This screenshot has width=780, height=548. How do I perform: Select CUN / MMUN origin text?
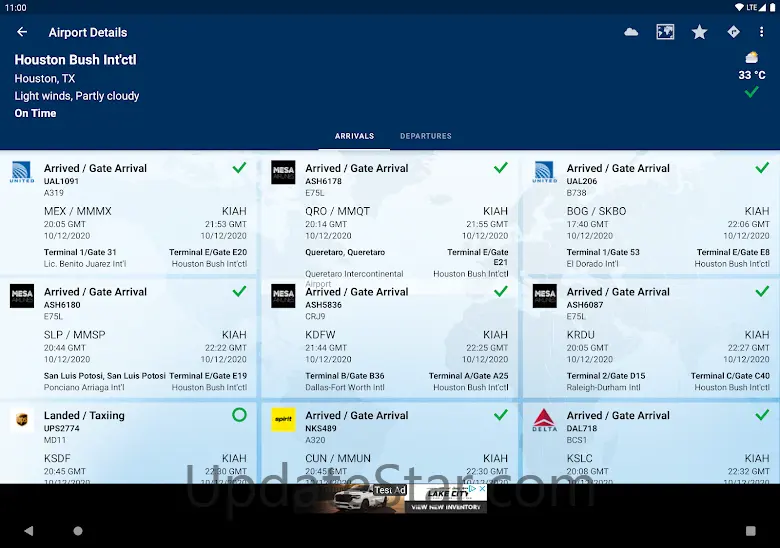tap(338, 458)
